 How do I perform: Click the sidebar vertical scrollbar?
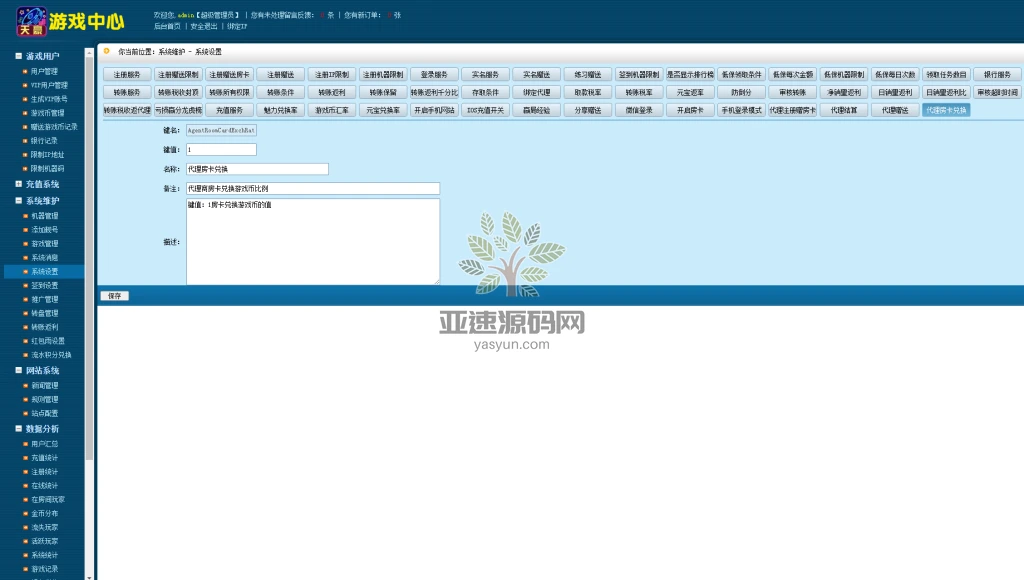(x=89, y=300)
